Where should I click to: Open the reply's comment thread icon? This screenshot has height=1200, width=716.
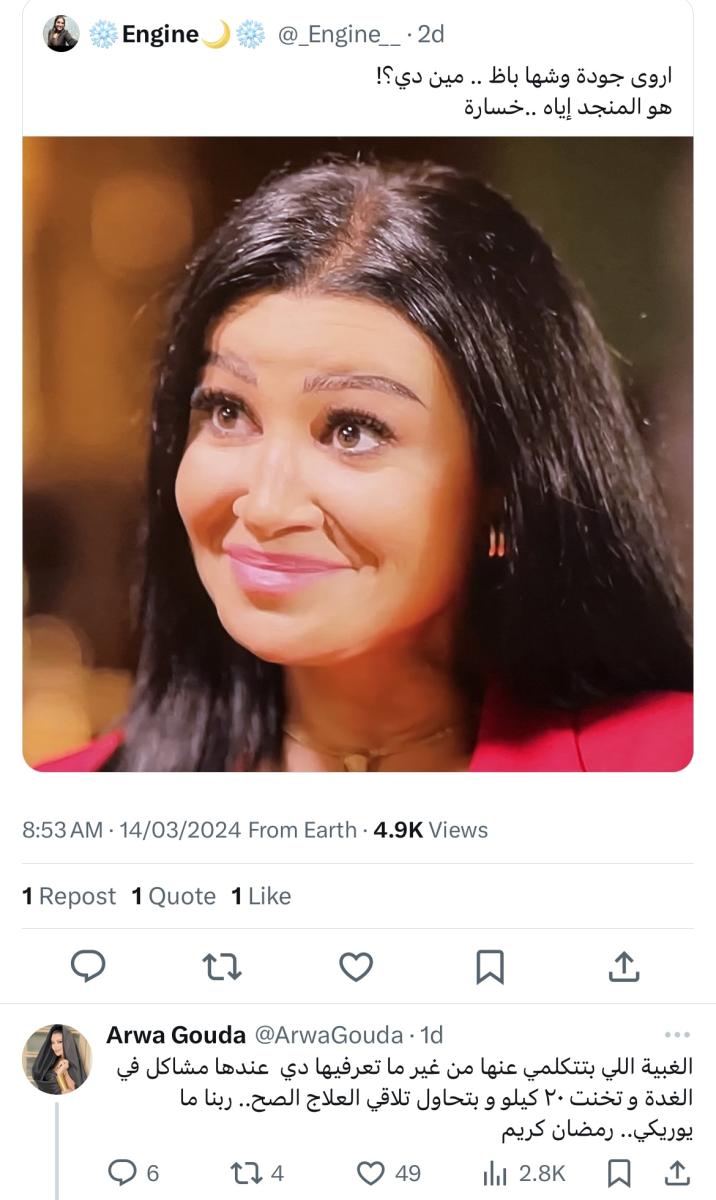tap(121, 1172)
